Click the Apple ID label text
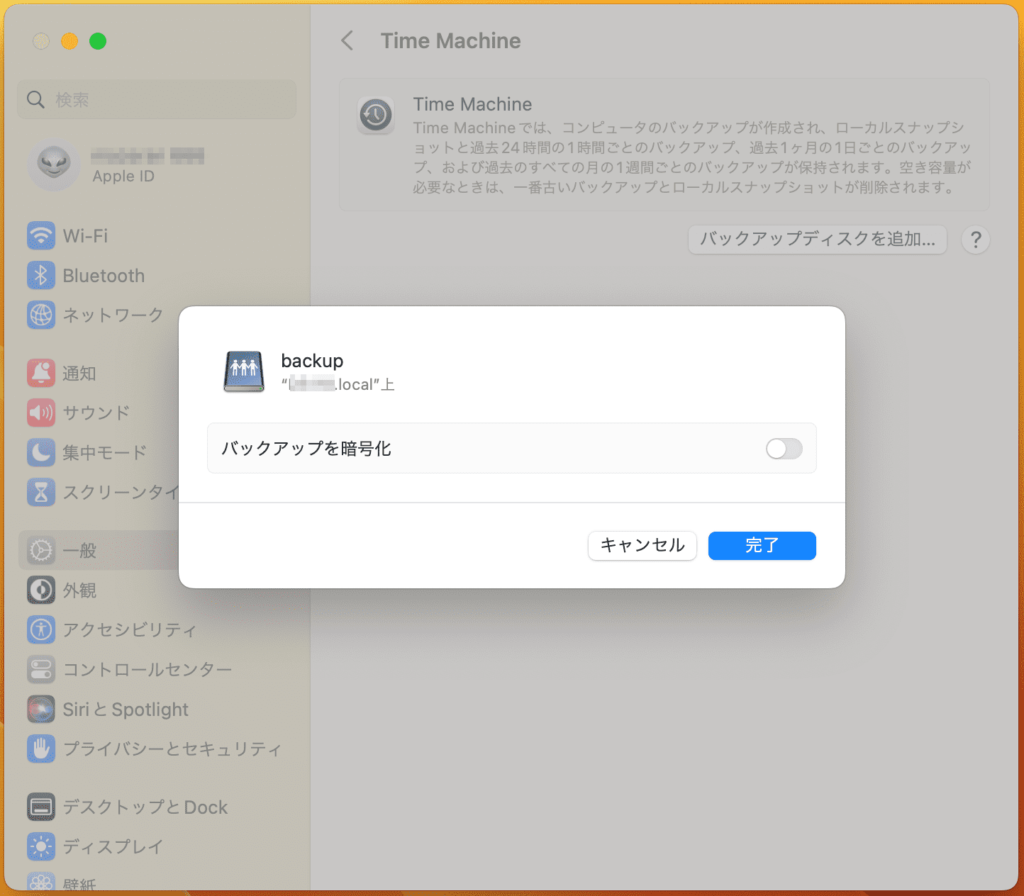 coord(123,176)
